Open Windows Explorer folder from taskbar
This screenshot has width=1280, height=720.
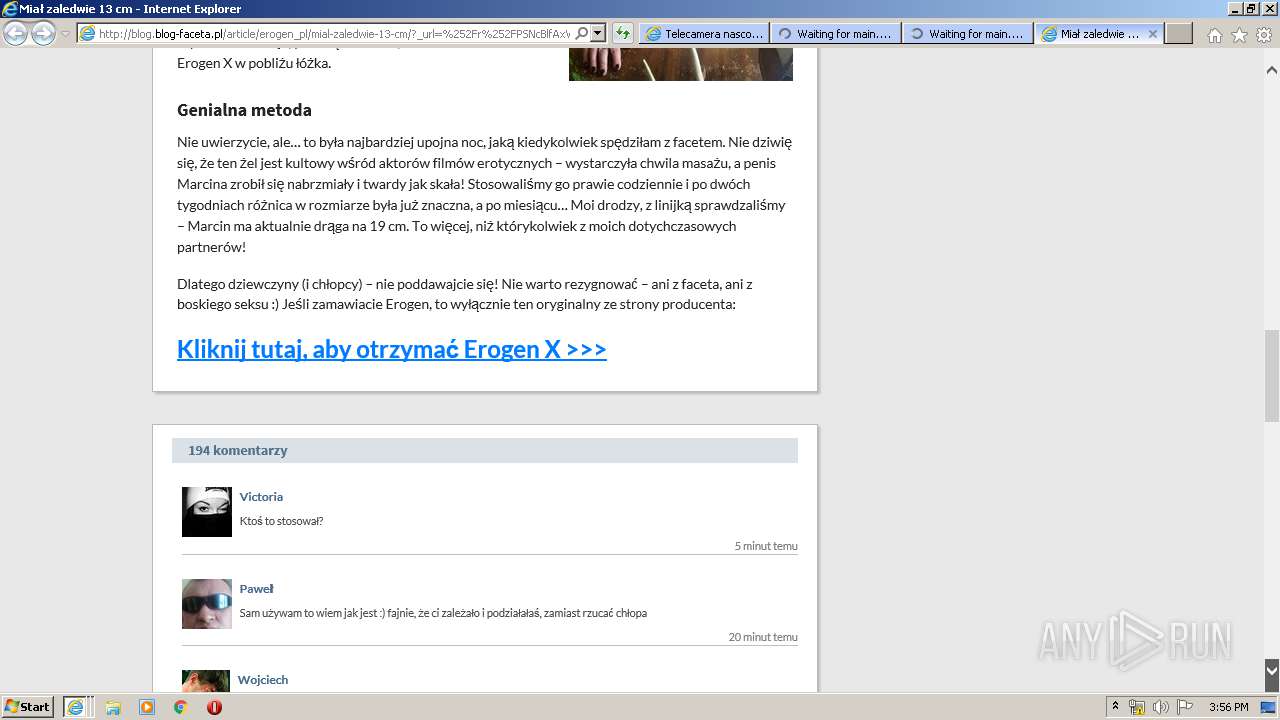click(113, 707)
